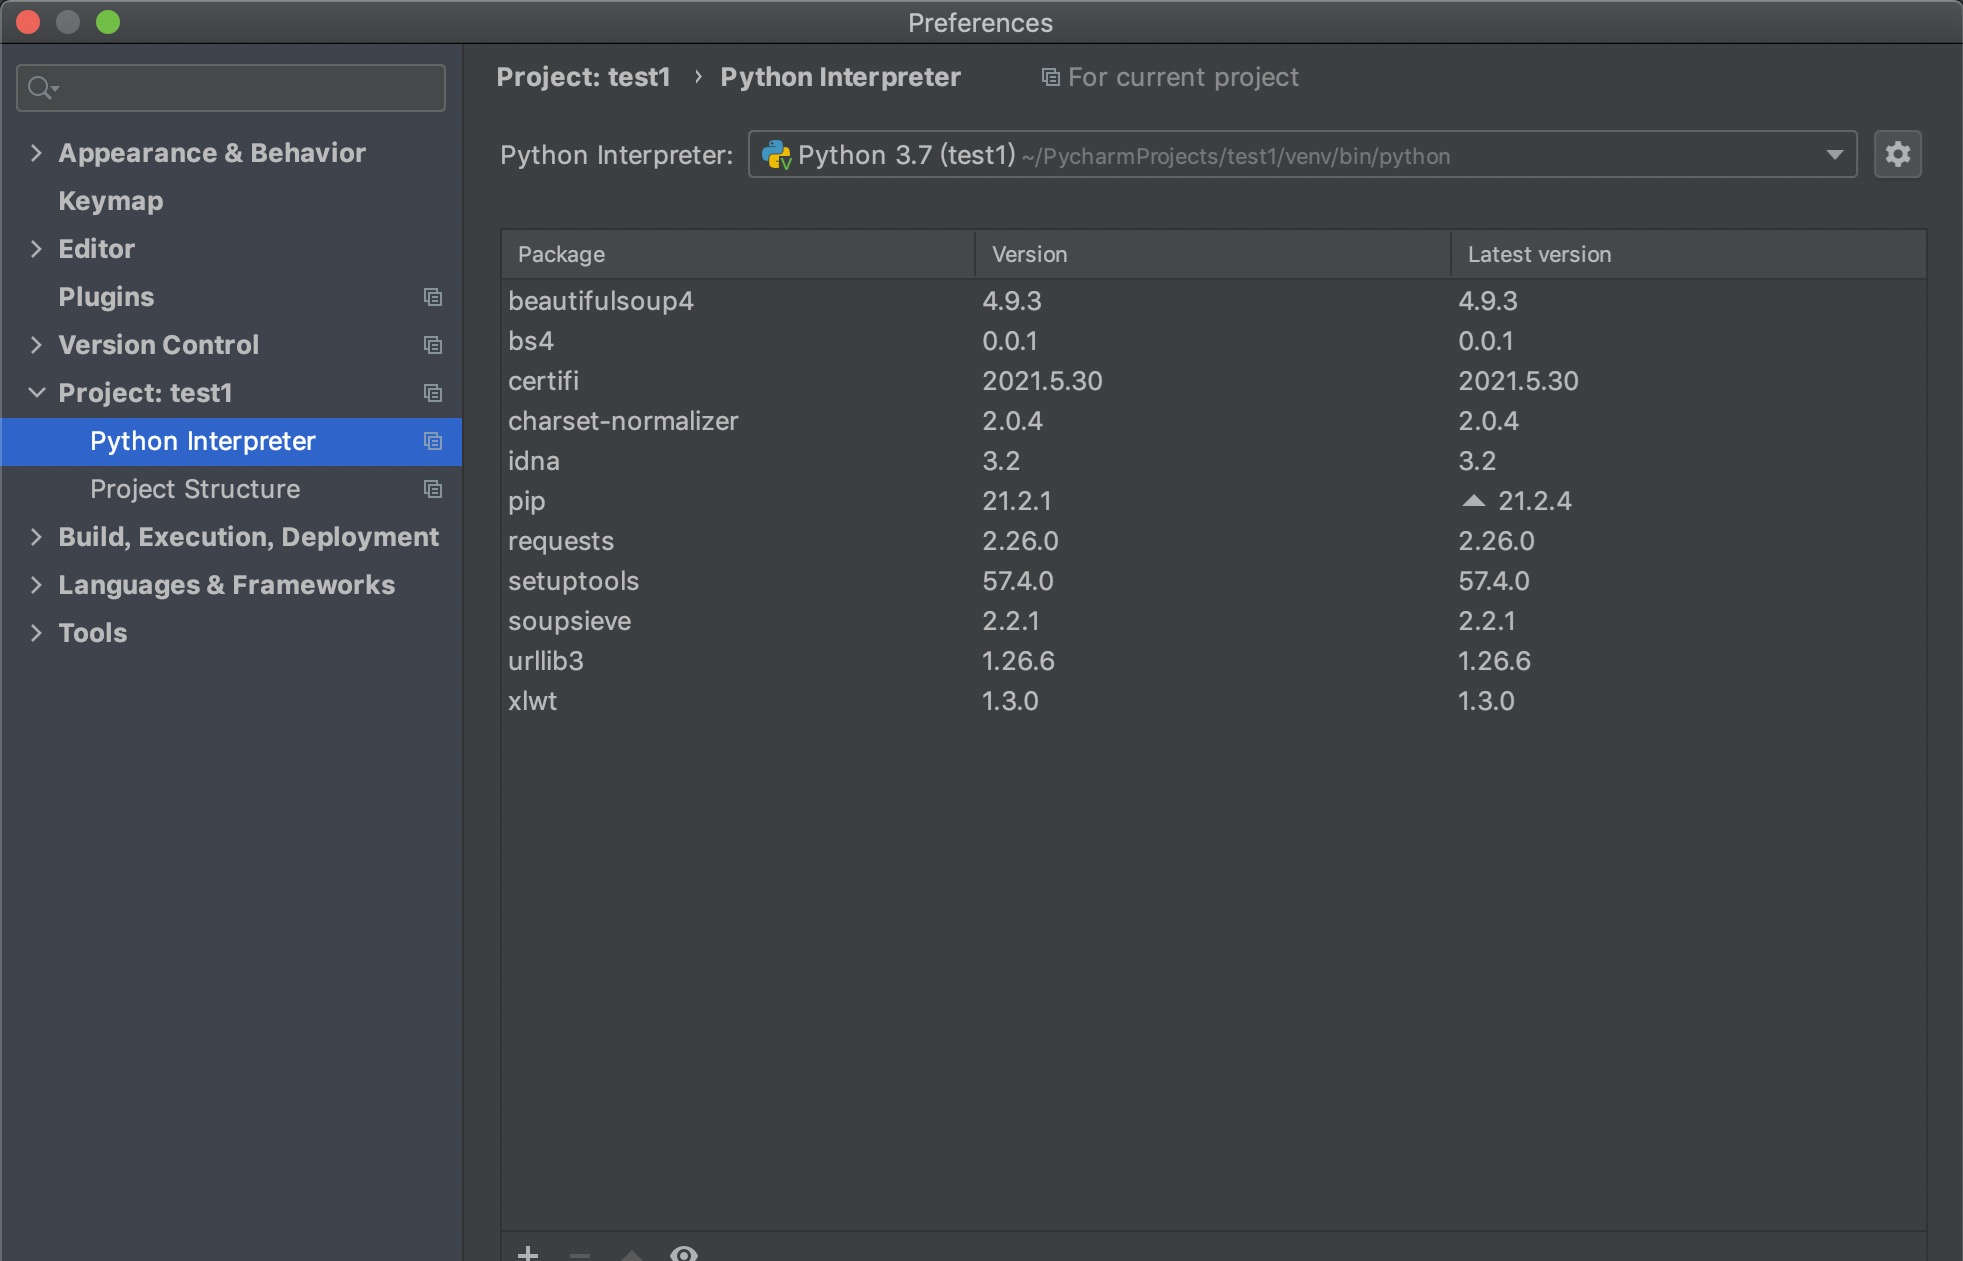1963x1261 pixels.
Task: Click the project-level icon beside Project: test1
Action: click(x=433, y=393)
